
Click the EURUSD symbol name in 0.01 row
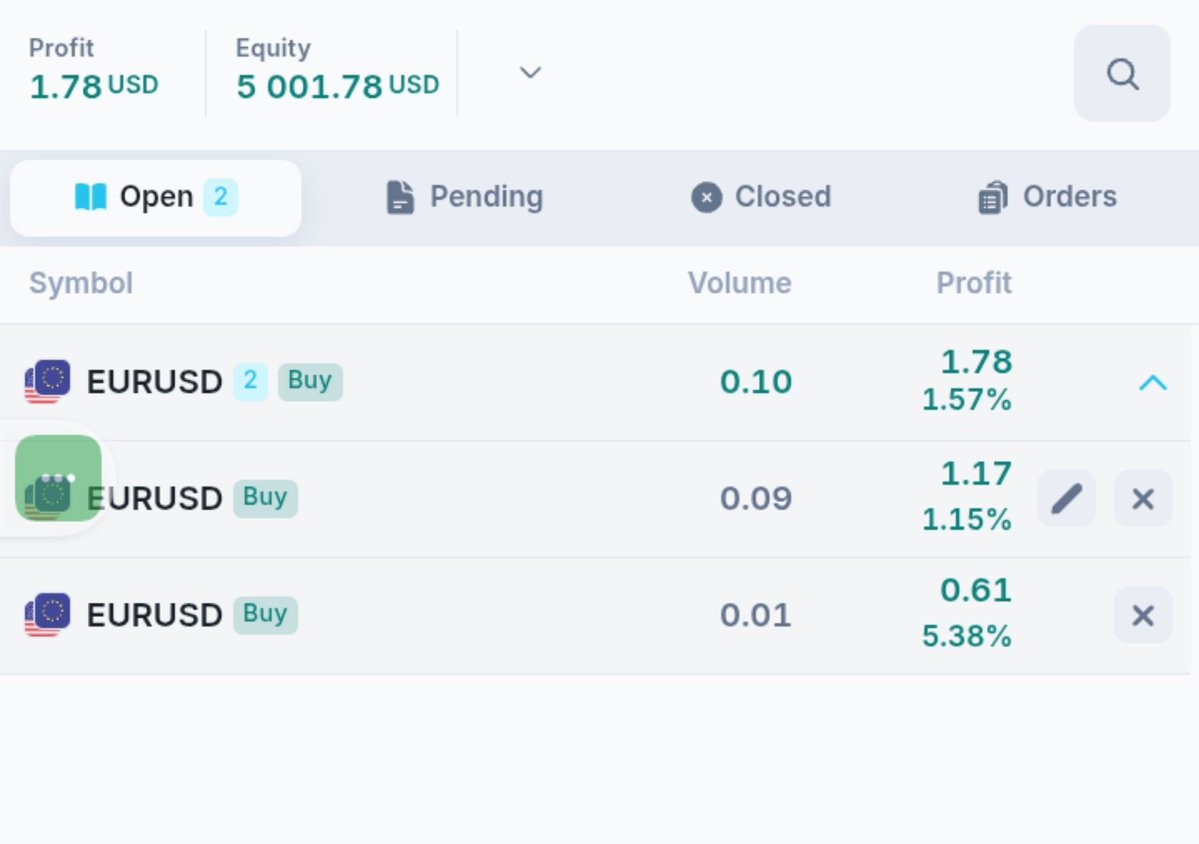point(154,615)
